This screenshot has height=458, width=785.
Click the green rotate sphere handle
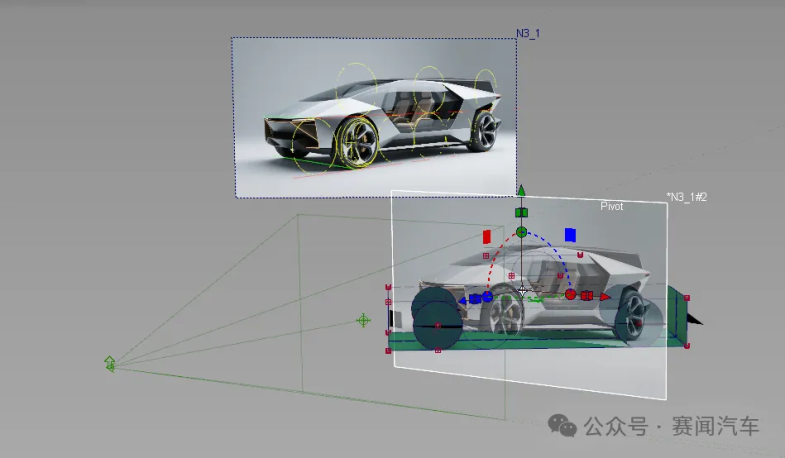click(521, 232)
